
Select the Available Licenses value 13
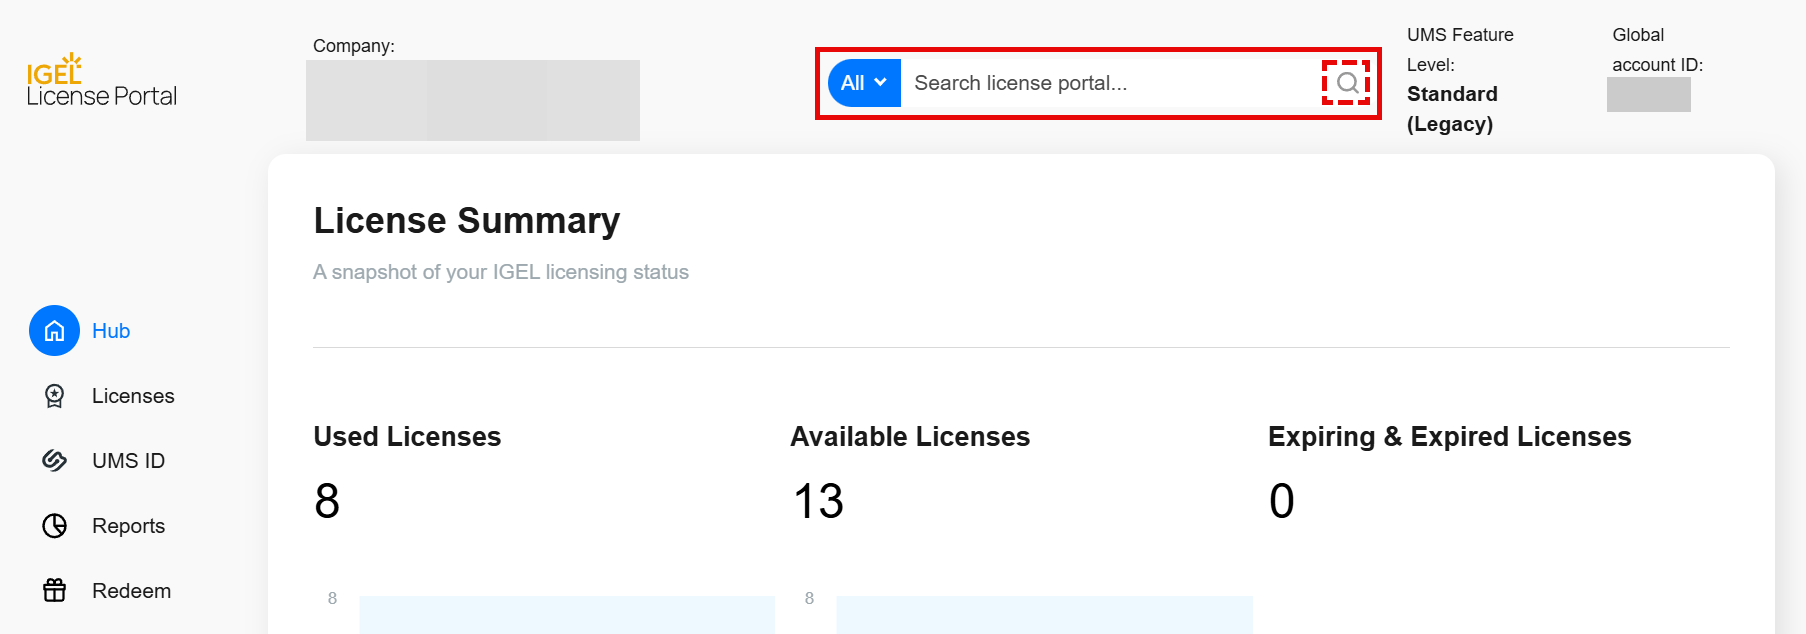(x=817, y=500)
